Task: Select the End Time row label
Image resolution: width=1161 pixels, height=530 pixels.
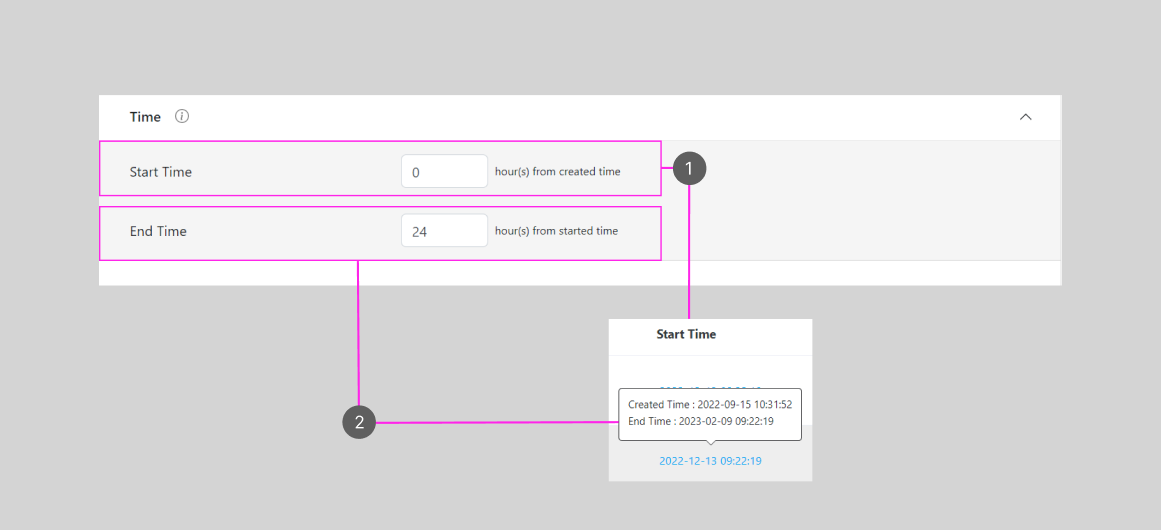Action: tap(158, 231)
